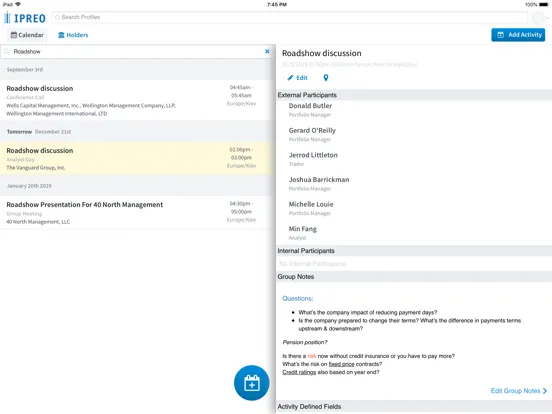This screenshot has height=414, width=552.
Task: Click the search magnifier icon beside Roadshow
Action: click(x=7, y=51)
